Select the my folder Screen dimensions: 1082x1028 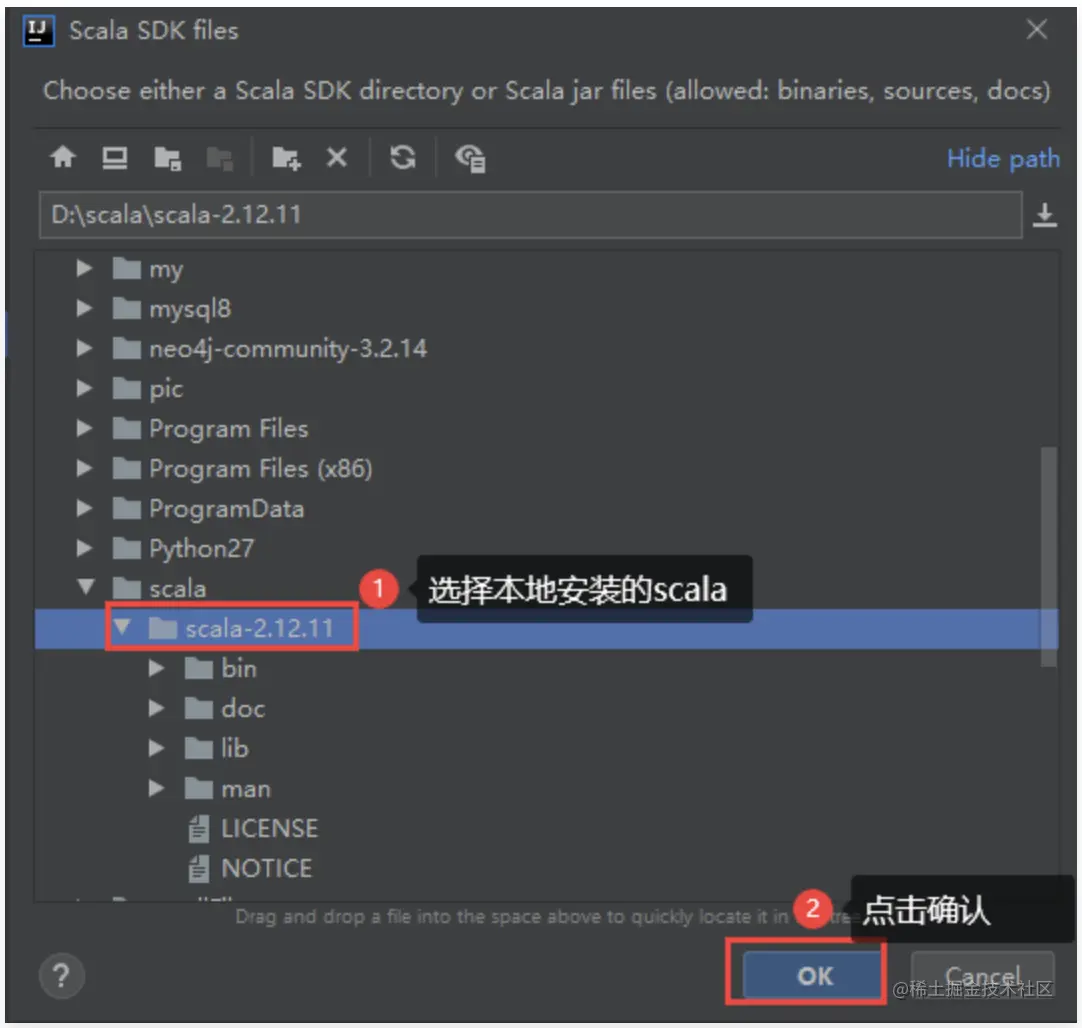pyautogui.click(x=148, y=268)
